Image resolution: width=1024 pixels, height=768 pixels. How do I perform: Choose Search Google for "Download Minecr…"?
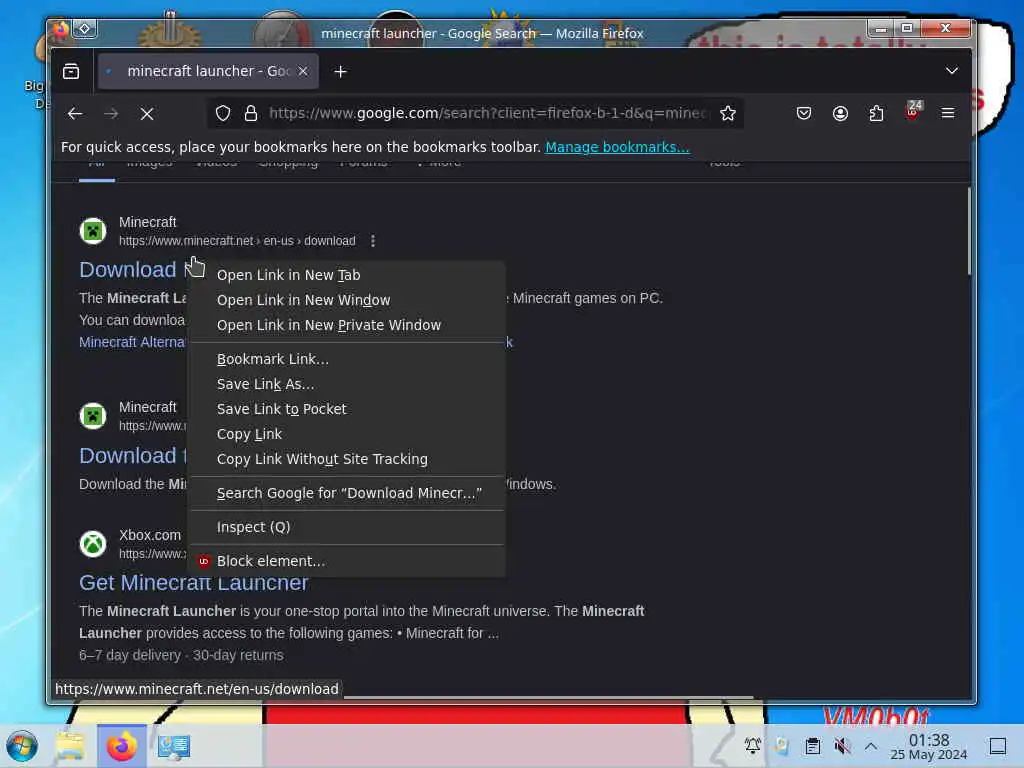click(349, 493)
